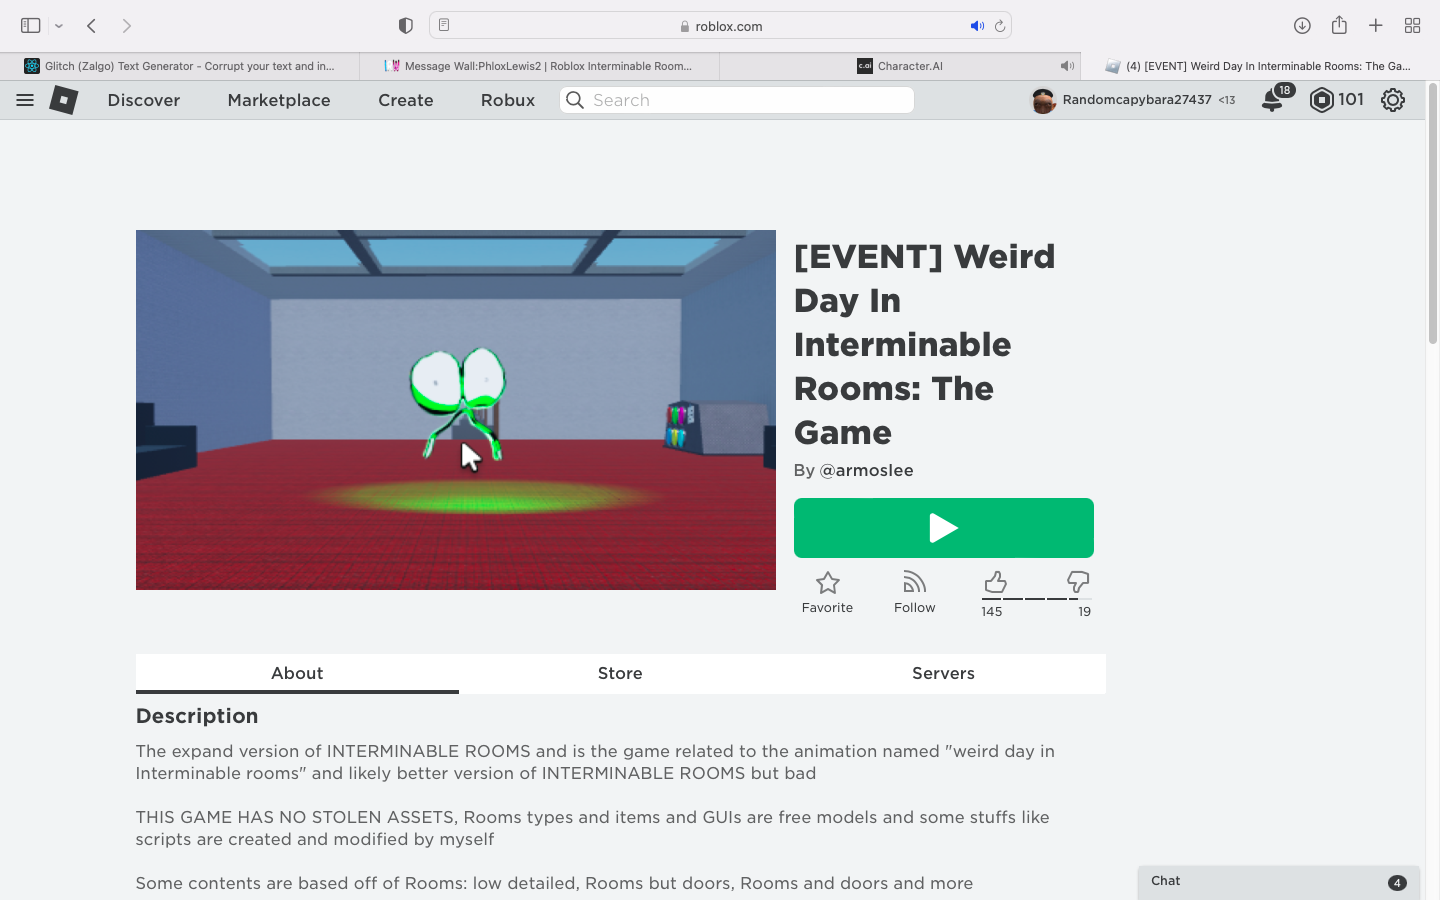Viewport: 1440px width, 900px height.
Task: Open the Randomcapybara27437 profile name
Action: point(1137,100)
